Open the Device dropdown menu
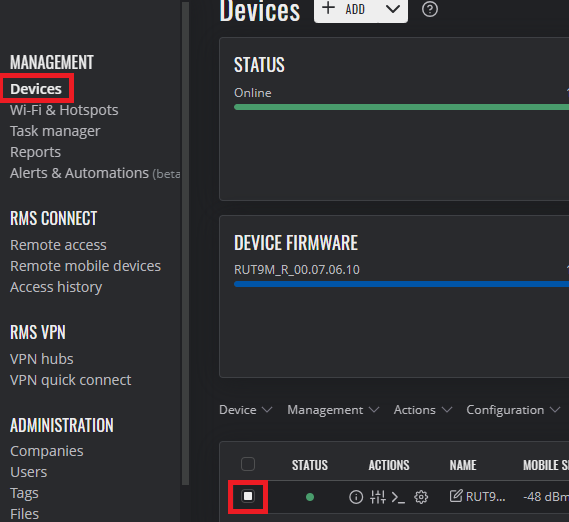The height and width of the screenshot is (522, 569). (x=246, y=410)
